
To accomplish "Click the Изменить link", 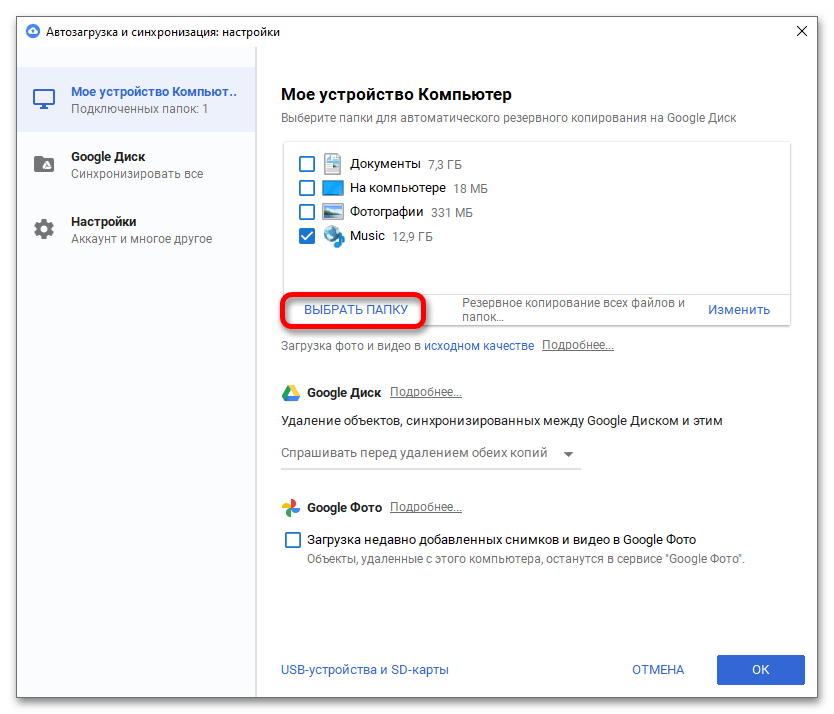I will 739,310.
